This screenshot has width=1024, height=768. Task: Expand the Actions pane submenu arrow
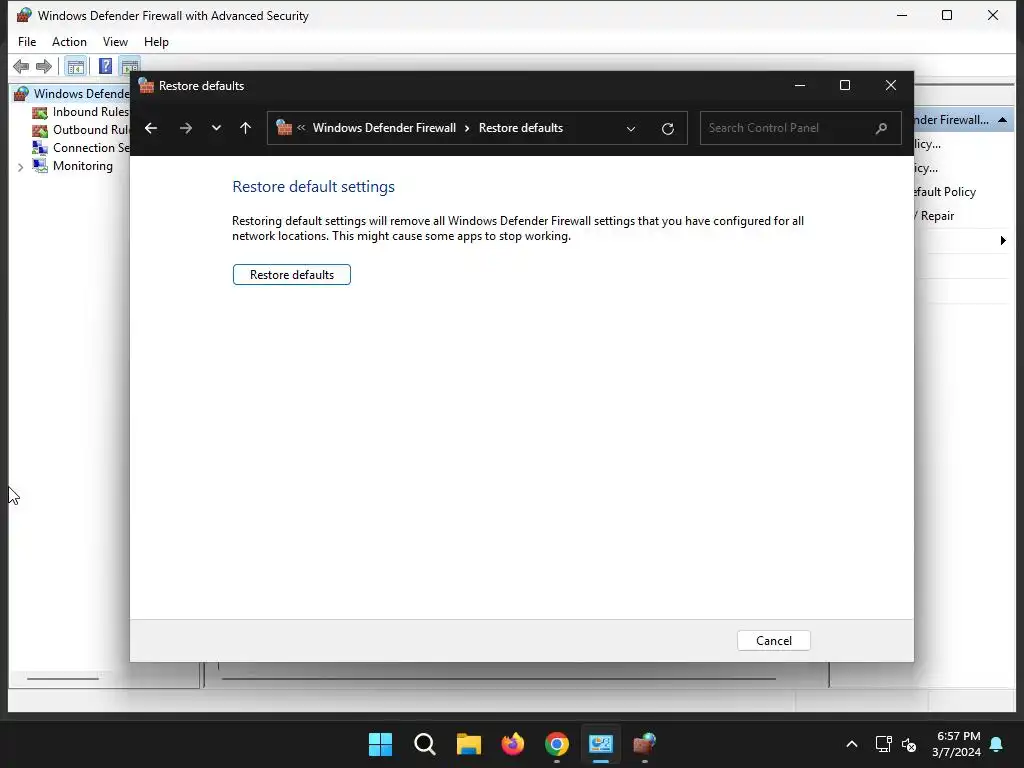pos(1003,241)
